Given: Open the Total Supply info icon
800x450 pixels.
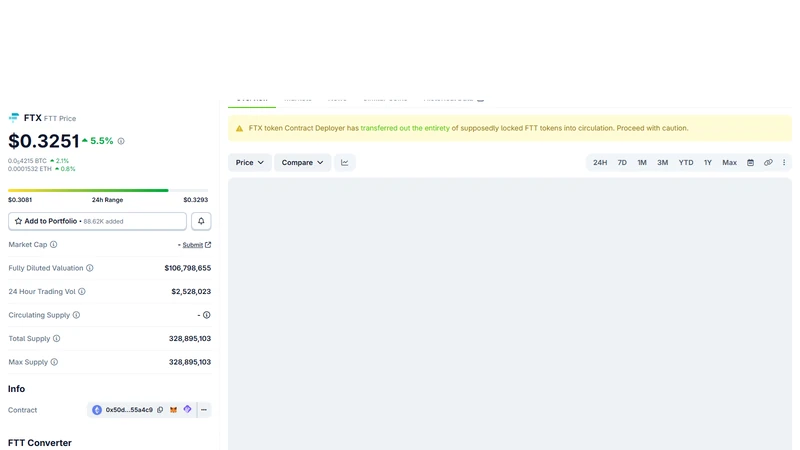Looking at the screenshot, I should pos(57,338).
